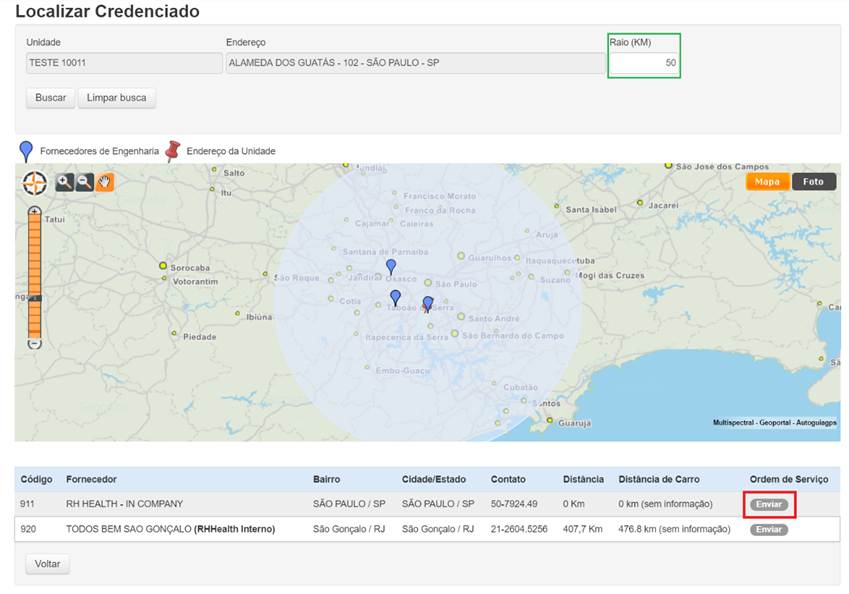Click the Distância de Carro column header

tap(659, 479)
